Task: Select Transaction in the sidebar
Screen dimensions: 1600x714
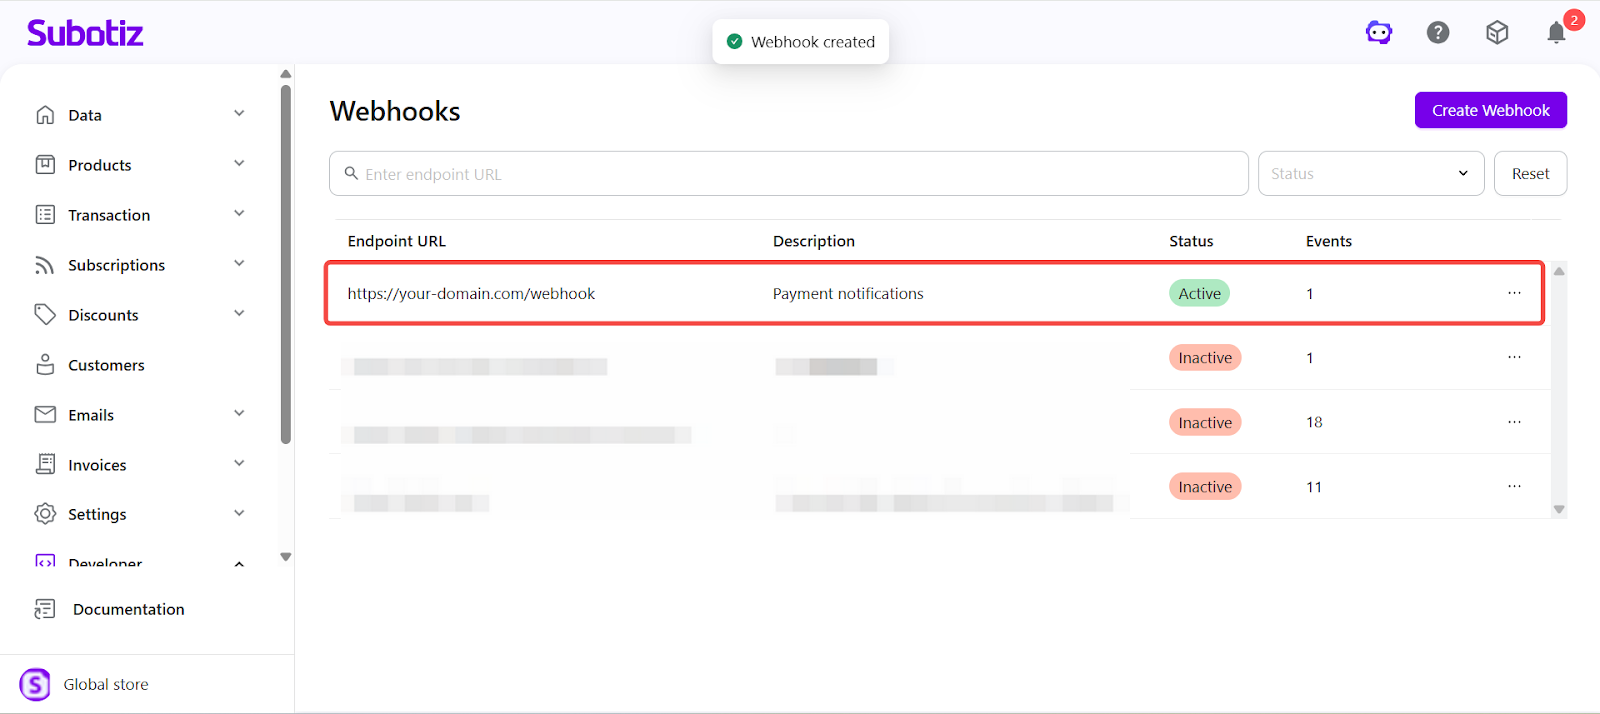Action: point(109,215)
